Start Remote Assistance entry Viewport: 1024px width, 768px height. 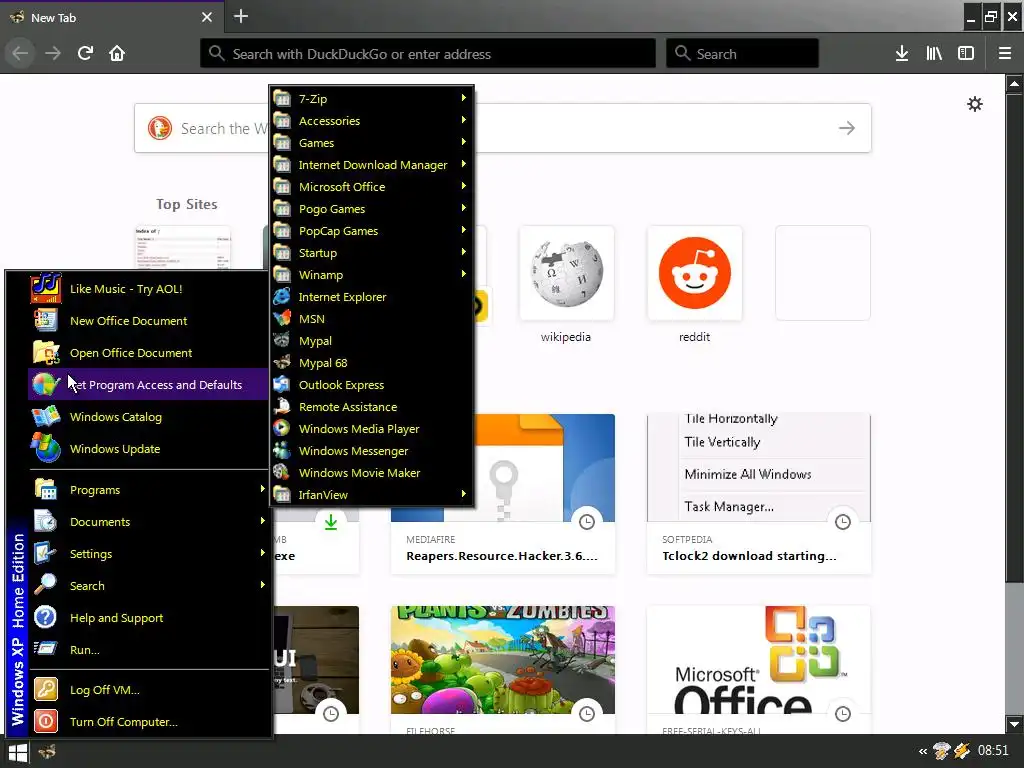(372, 408)
